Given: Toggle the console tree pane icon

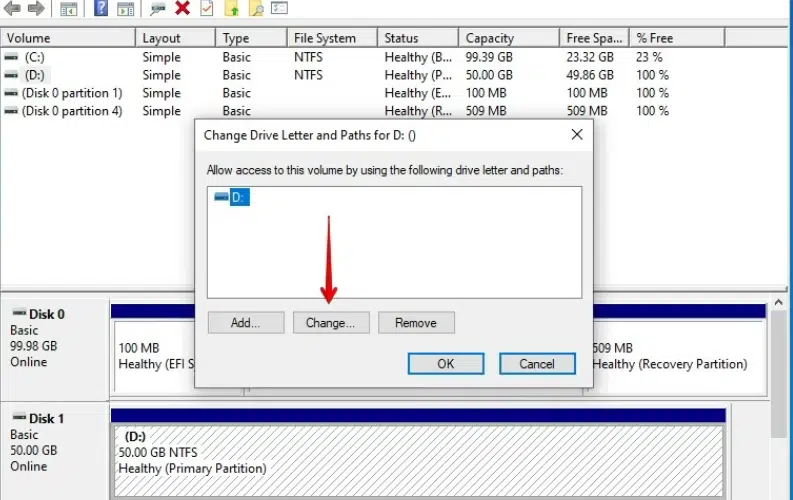Looking at the screenshot, I should (68, 9).
